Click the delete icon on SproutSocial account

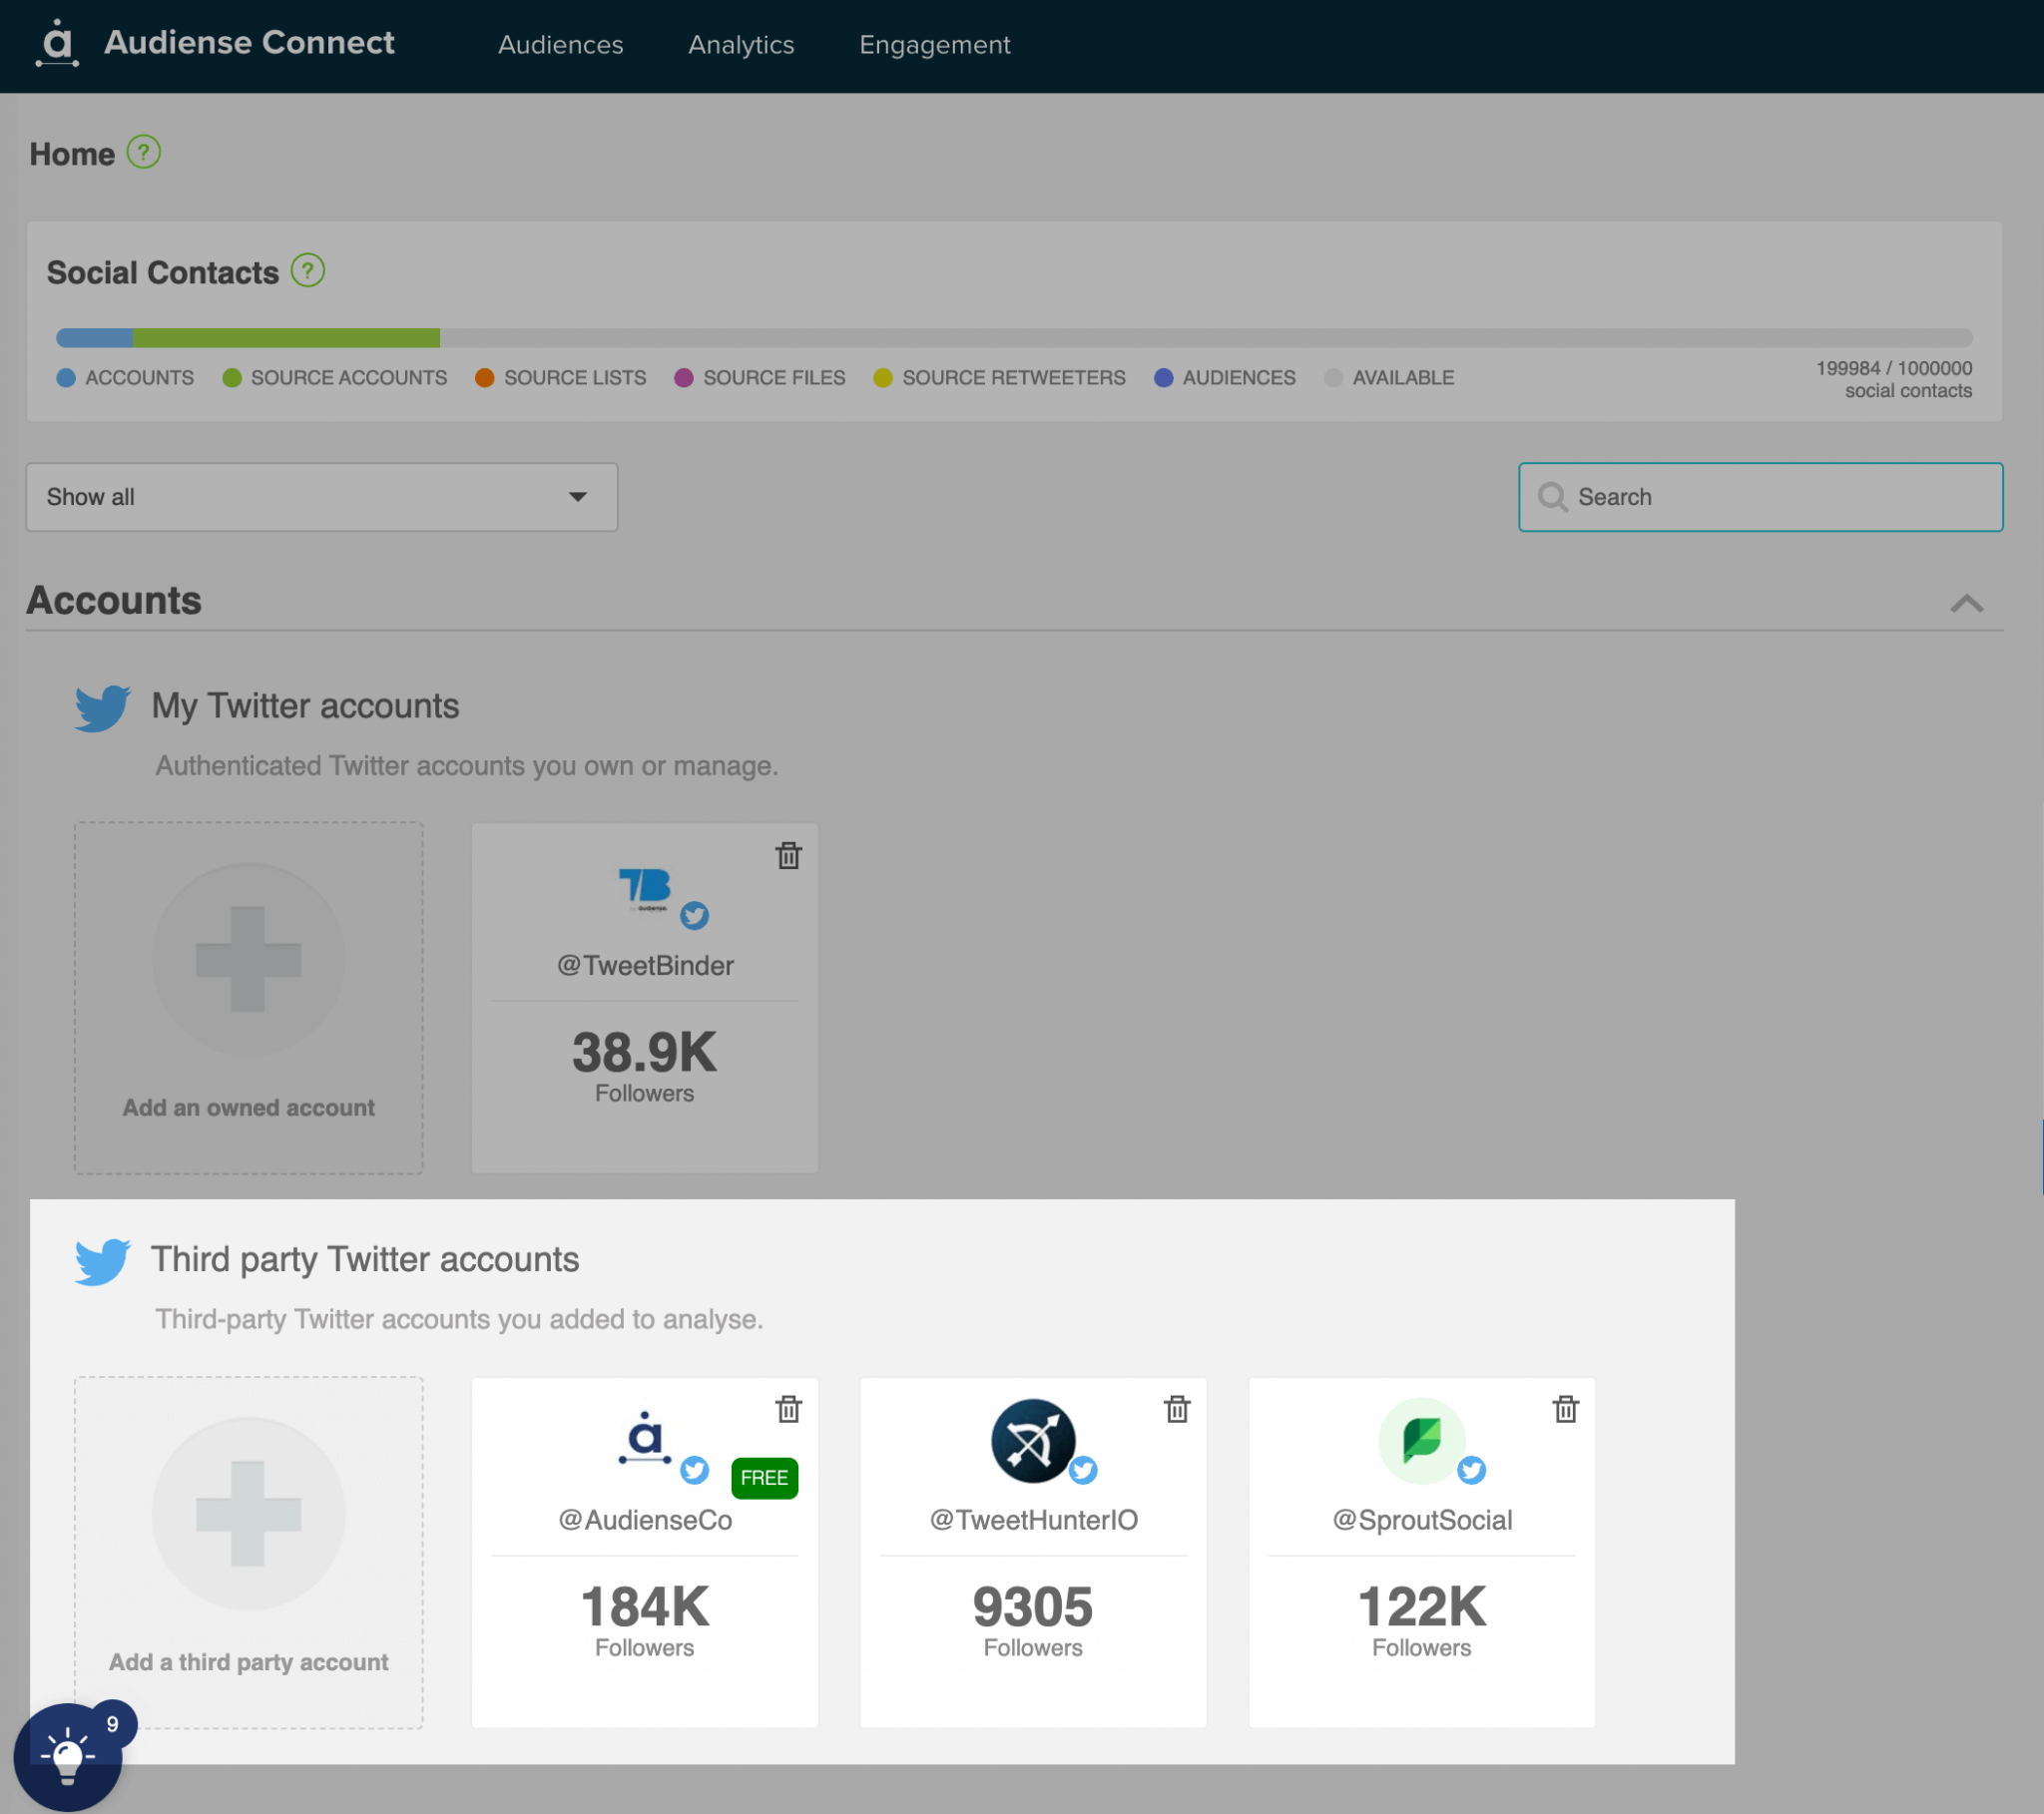click(1564, 1410)
